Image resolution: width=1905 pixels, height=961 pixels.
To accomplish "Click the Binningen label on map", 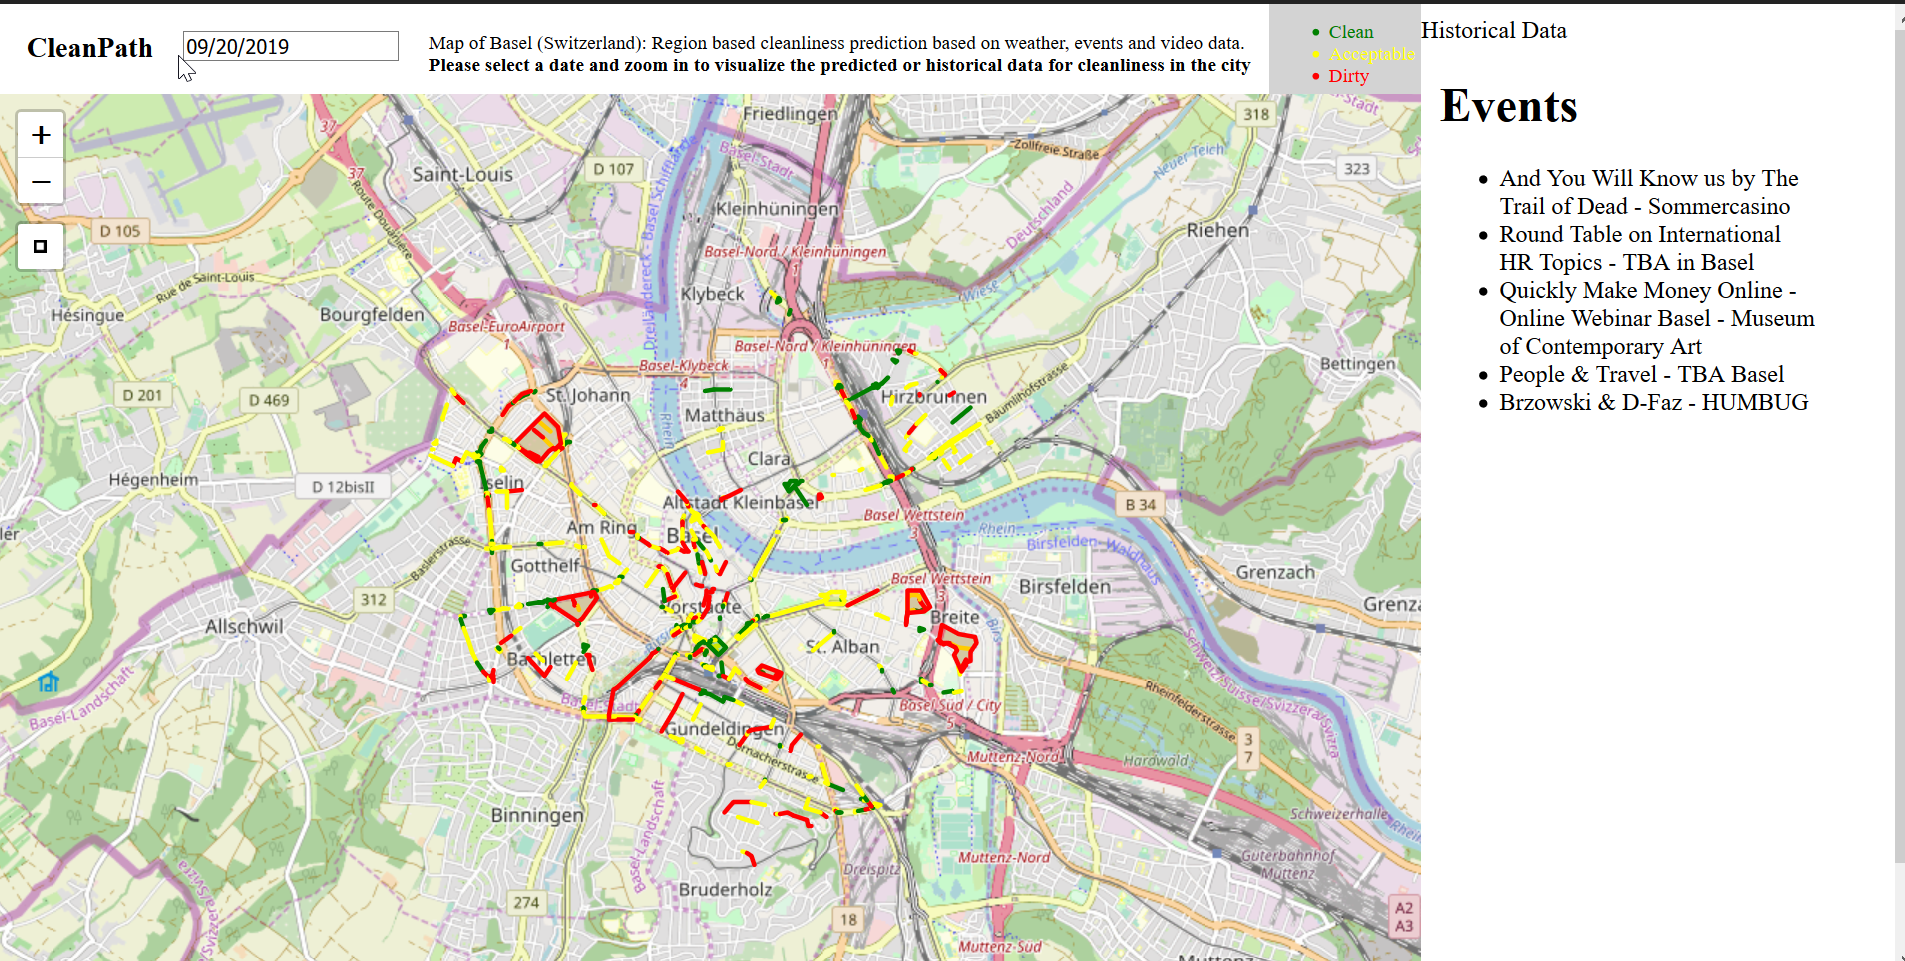I will pyautogui.click(x=537, y=815).
